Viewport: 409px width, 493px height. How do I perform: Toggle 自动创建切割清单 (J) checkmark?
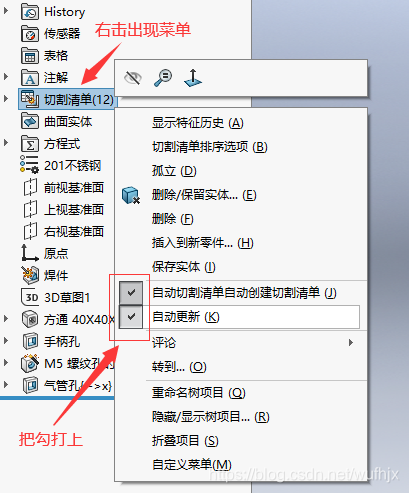pyautogui.click(x=131, y=293)
